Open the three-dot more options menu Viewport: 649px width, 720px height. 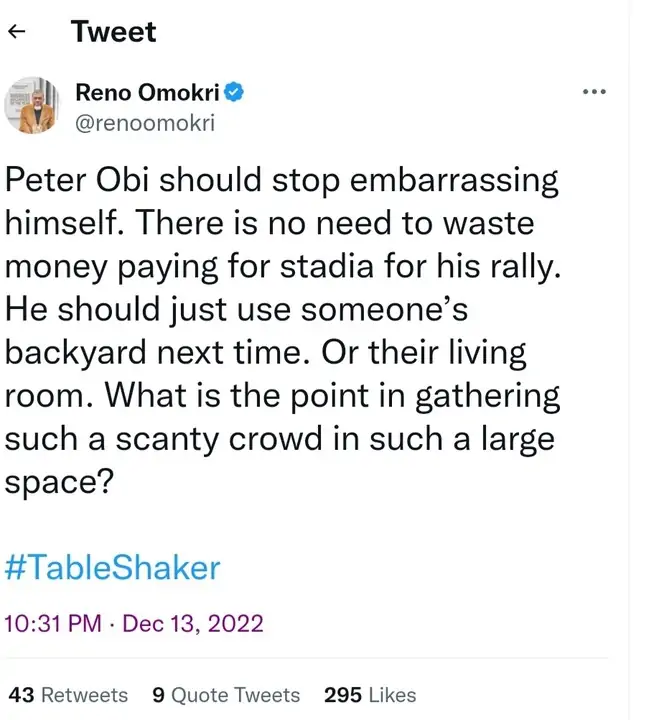594,92
